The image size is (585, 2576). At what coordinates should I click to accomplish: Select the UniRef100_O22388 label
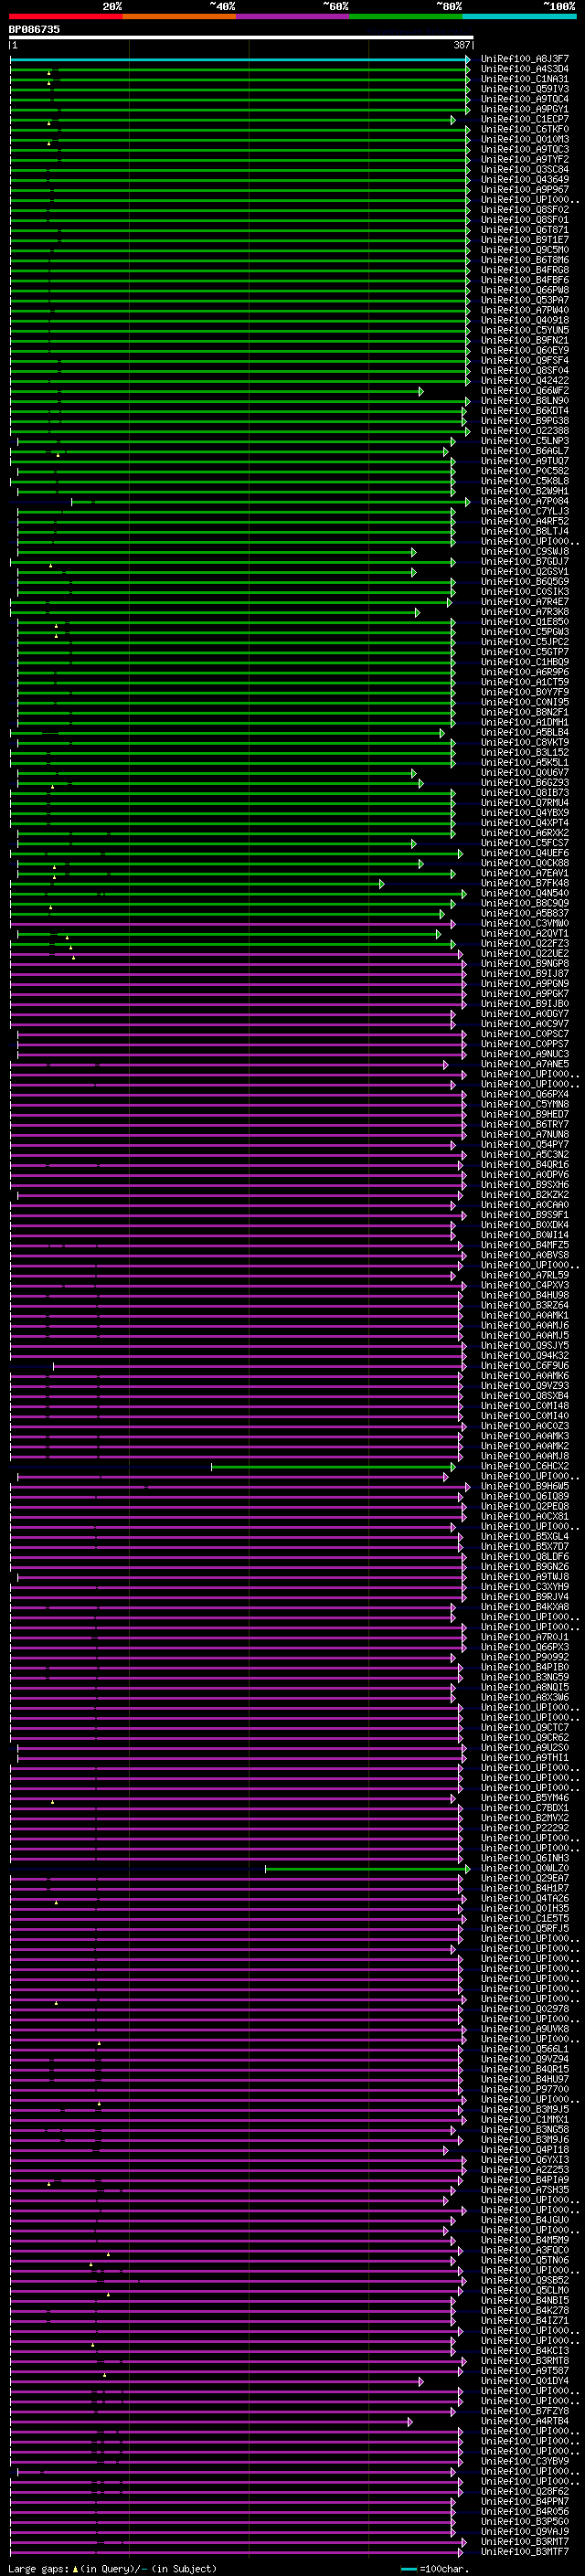click(x=525, y=431)
